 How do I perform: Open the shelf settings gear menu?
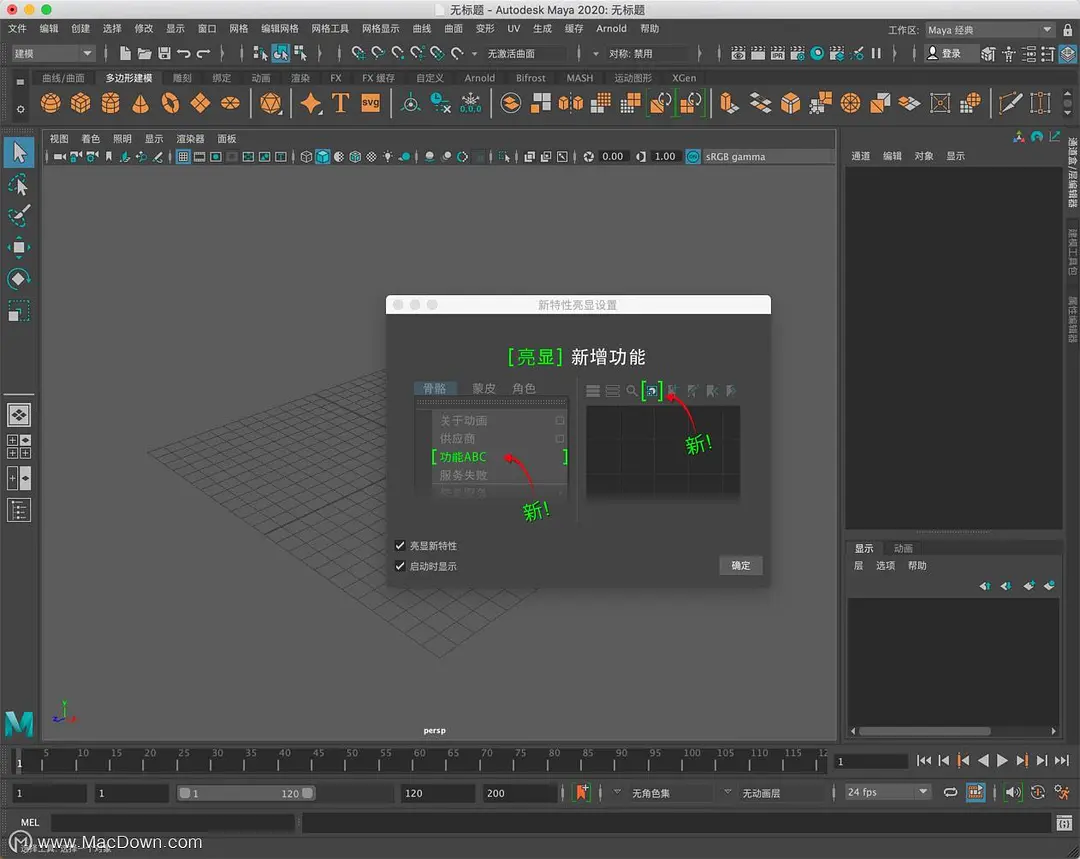(x=20, y=109)
